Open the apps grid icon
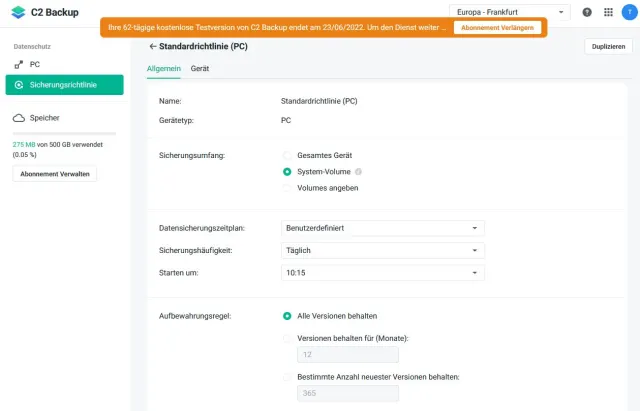 (x=606, y=12)
